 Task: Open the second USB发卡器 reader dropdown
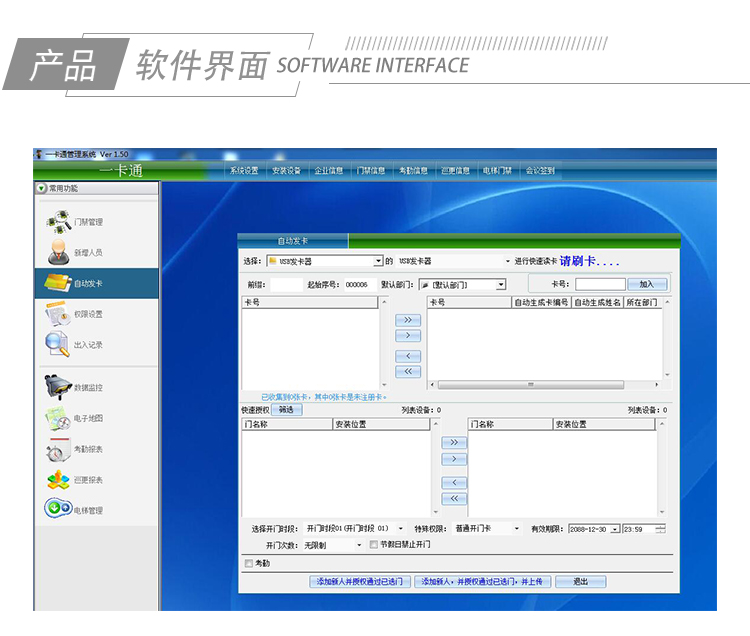(x=508, y=261)
